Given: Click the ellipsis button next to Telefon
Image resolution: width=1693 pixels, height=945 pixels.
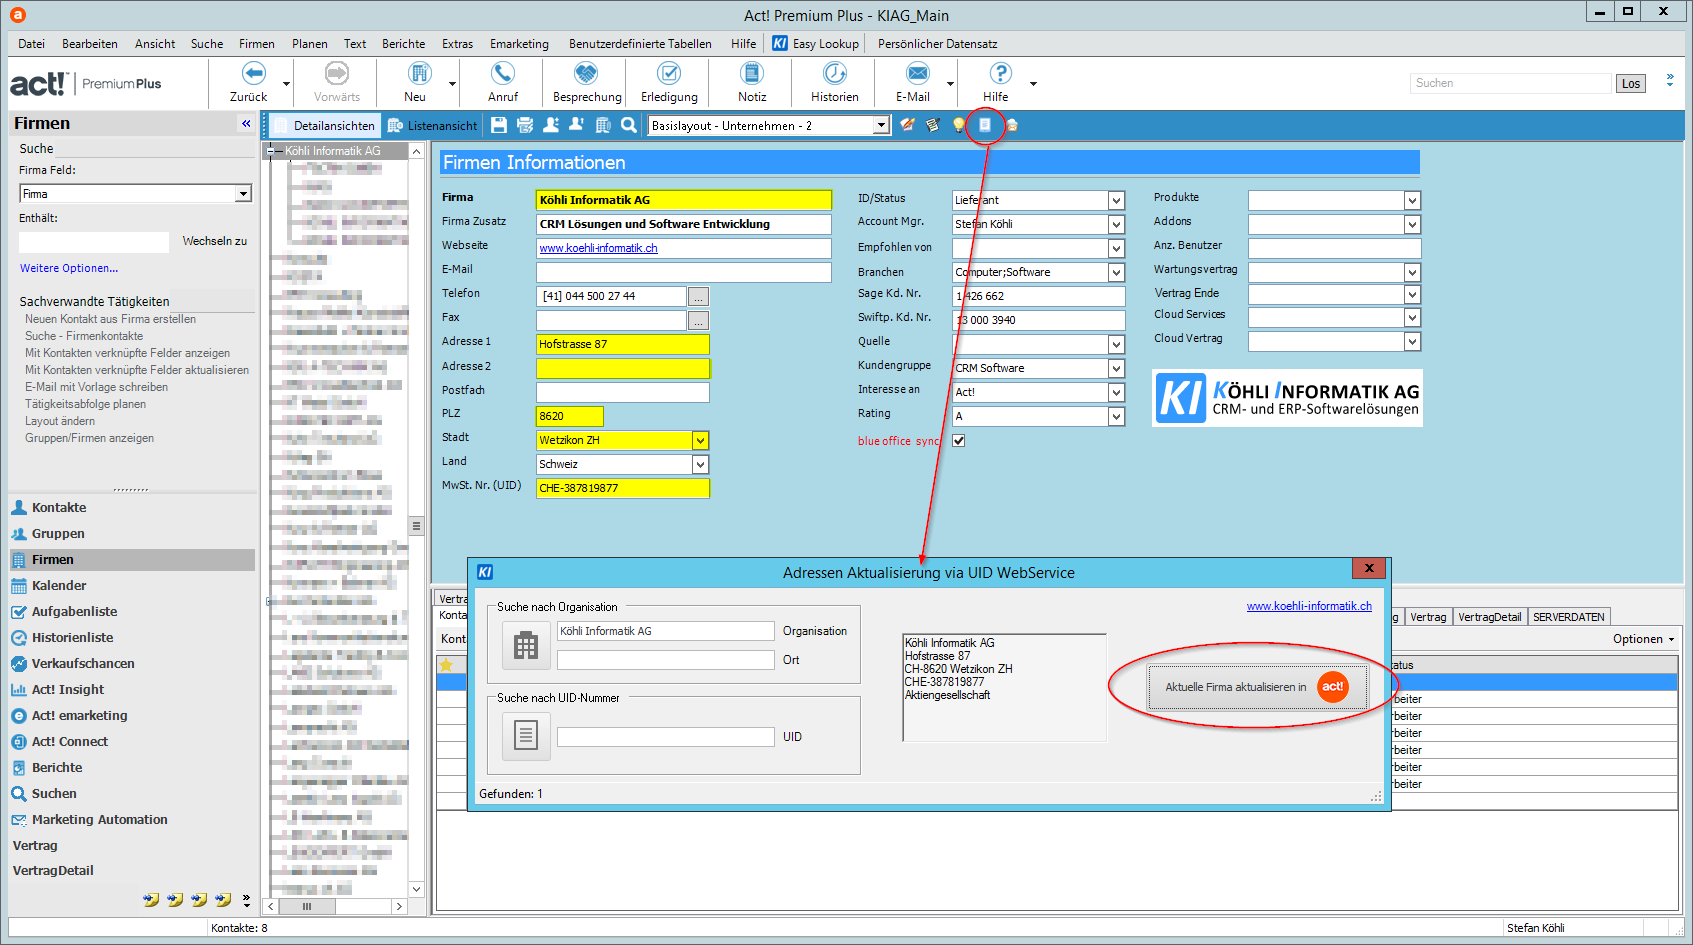Looking at the screenshot, I should click(x=698, y=296).
